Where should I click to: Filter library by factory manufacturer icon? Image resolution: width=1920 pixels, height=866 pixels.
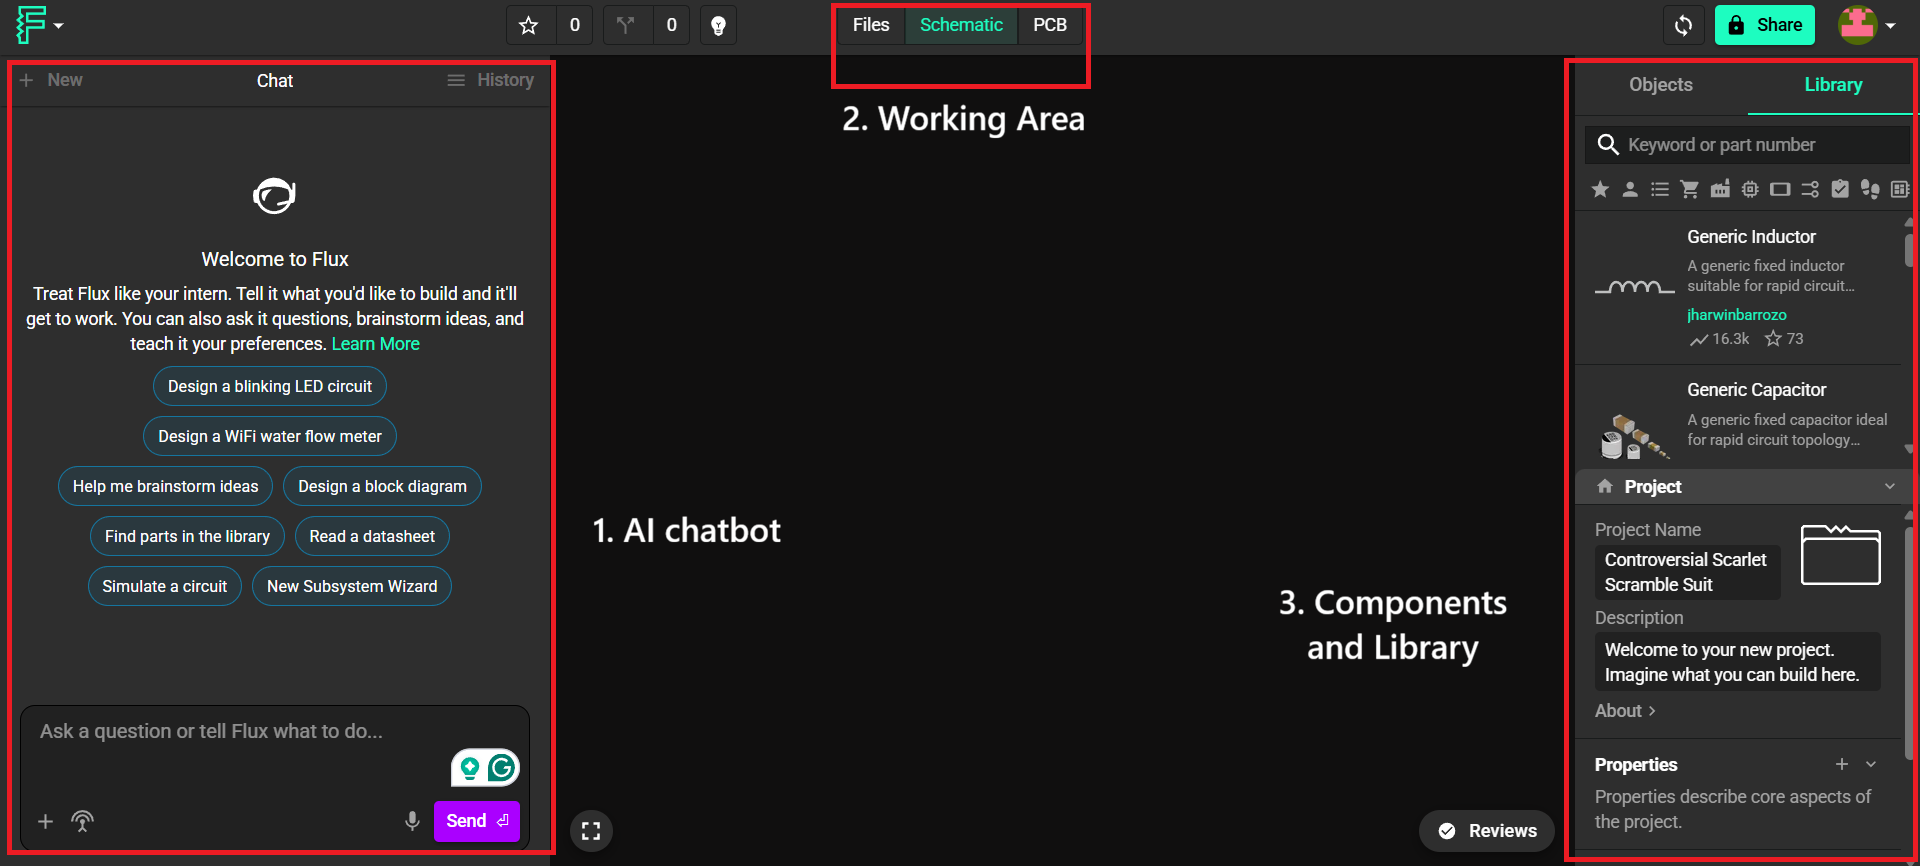pos(1720,189)
